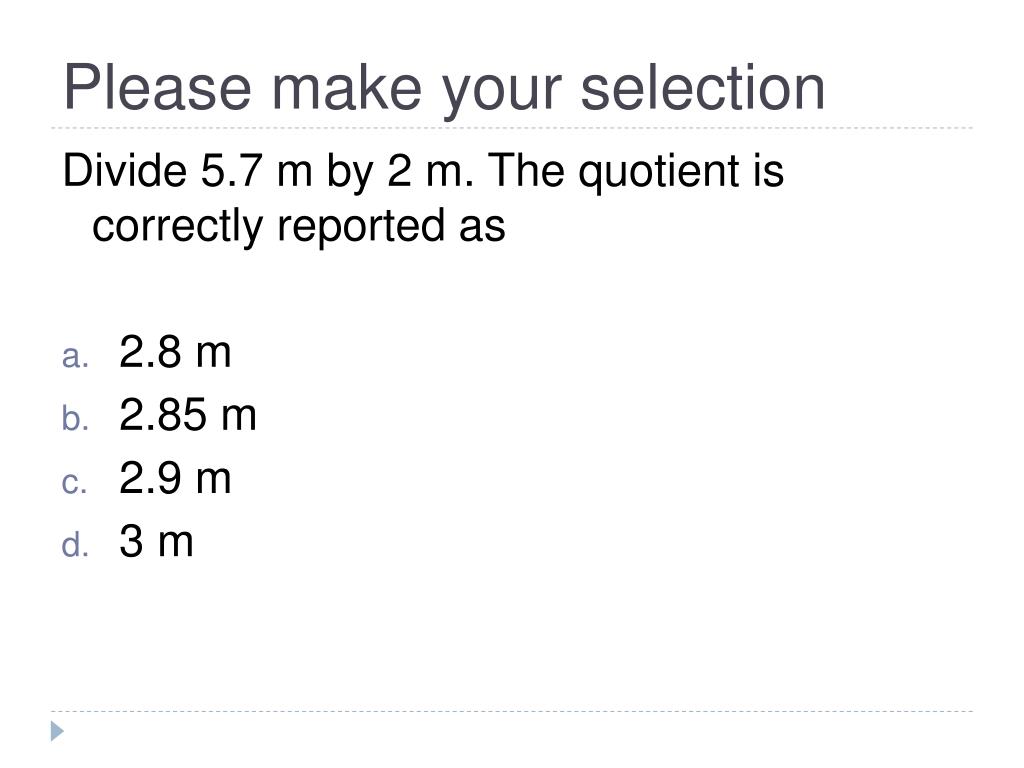Click the title 'Please make your selection'

[444, 89]
